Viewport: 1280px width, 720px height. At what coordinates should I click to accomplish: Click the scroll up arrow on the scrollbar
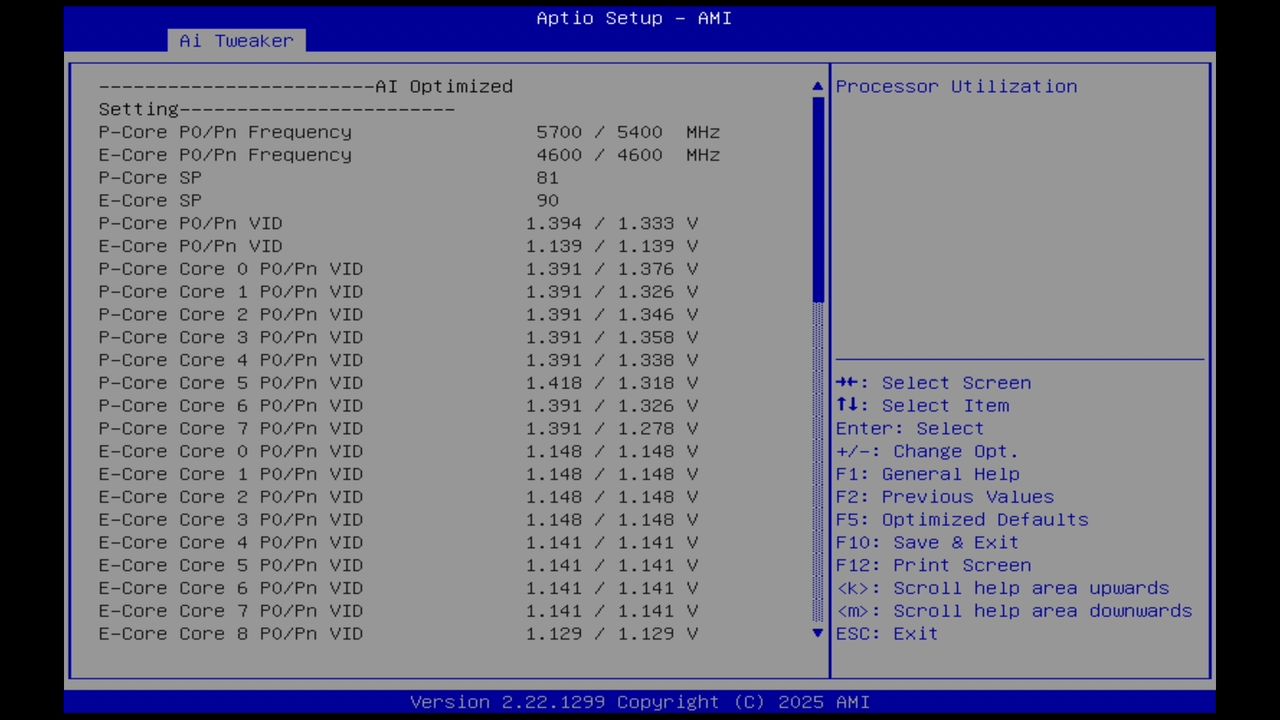coord(817,86)
